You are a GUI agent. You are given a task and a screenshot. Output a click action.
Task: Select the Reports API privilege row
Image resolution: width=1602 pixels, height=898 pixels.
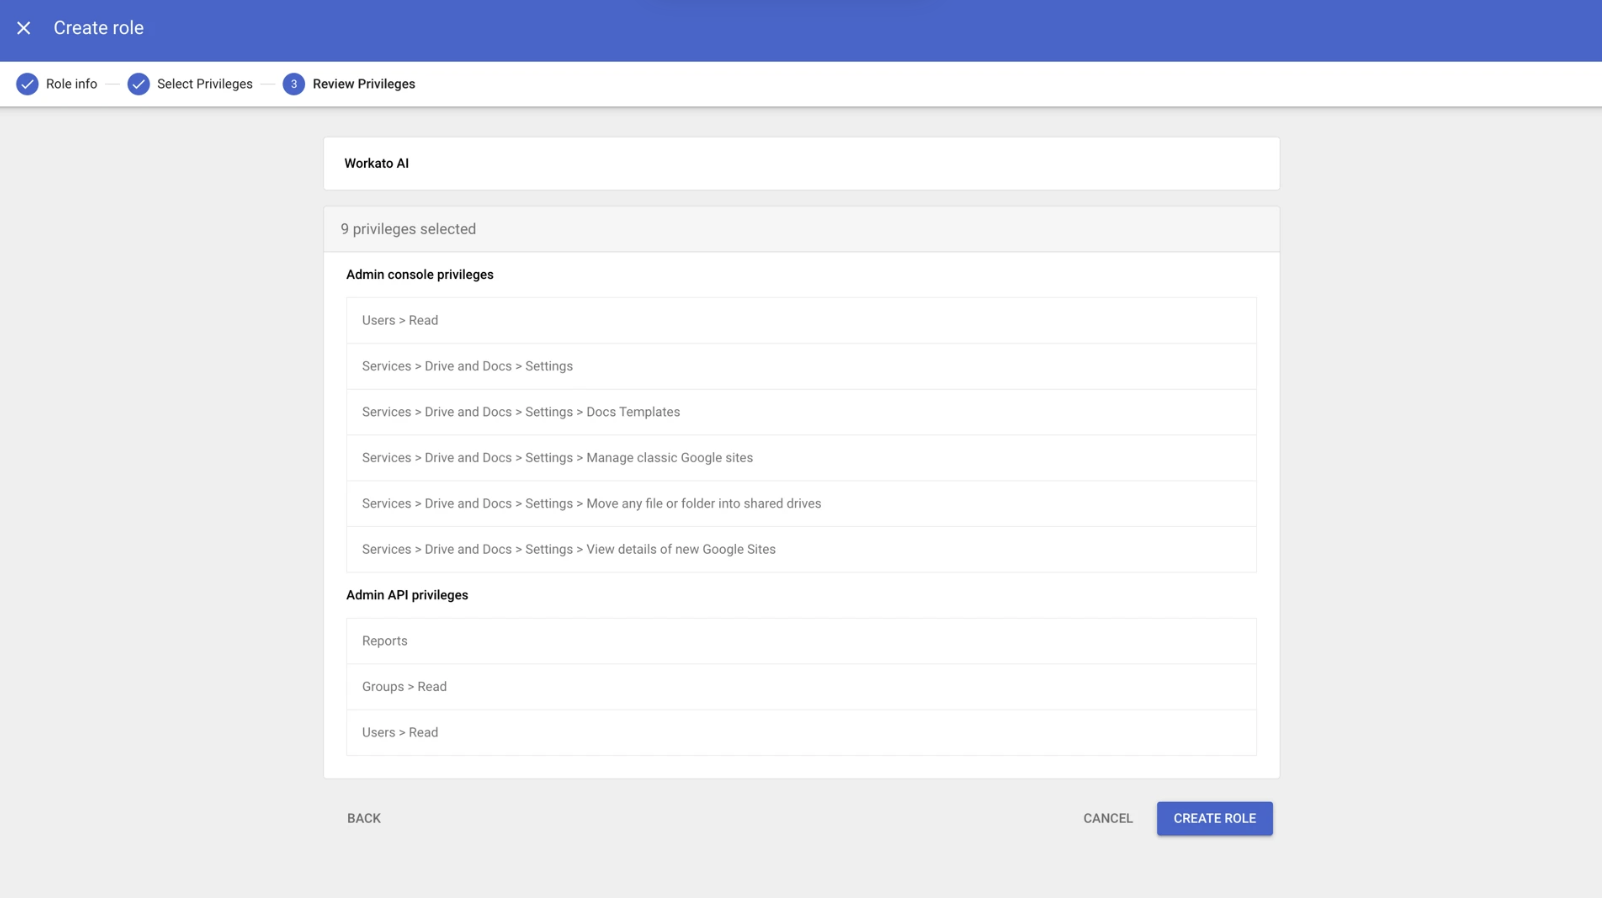tap(801, 641)
